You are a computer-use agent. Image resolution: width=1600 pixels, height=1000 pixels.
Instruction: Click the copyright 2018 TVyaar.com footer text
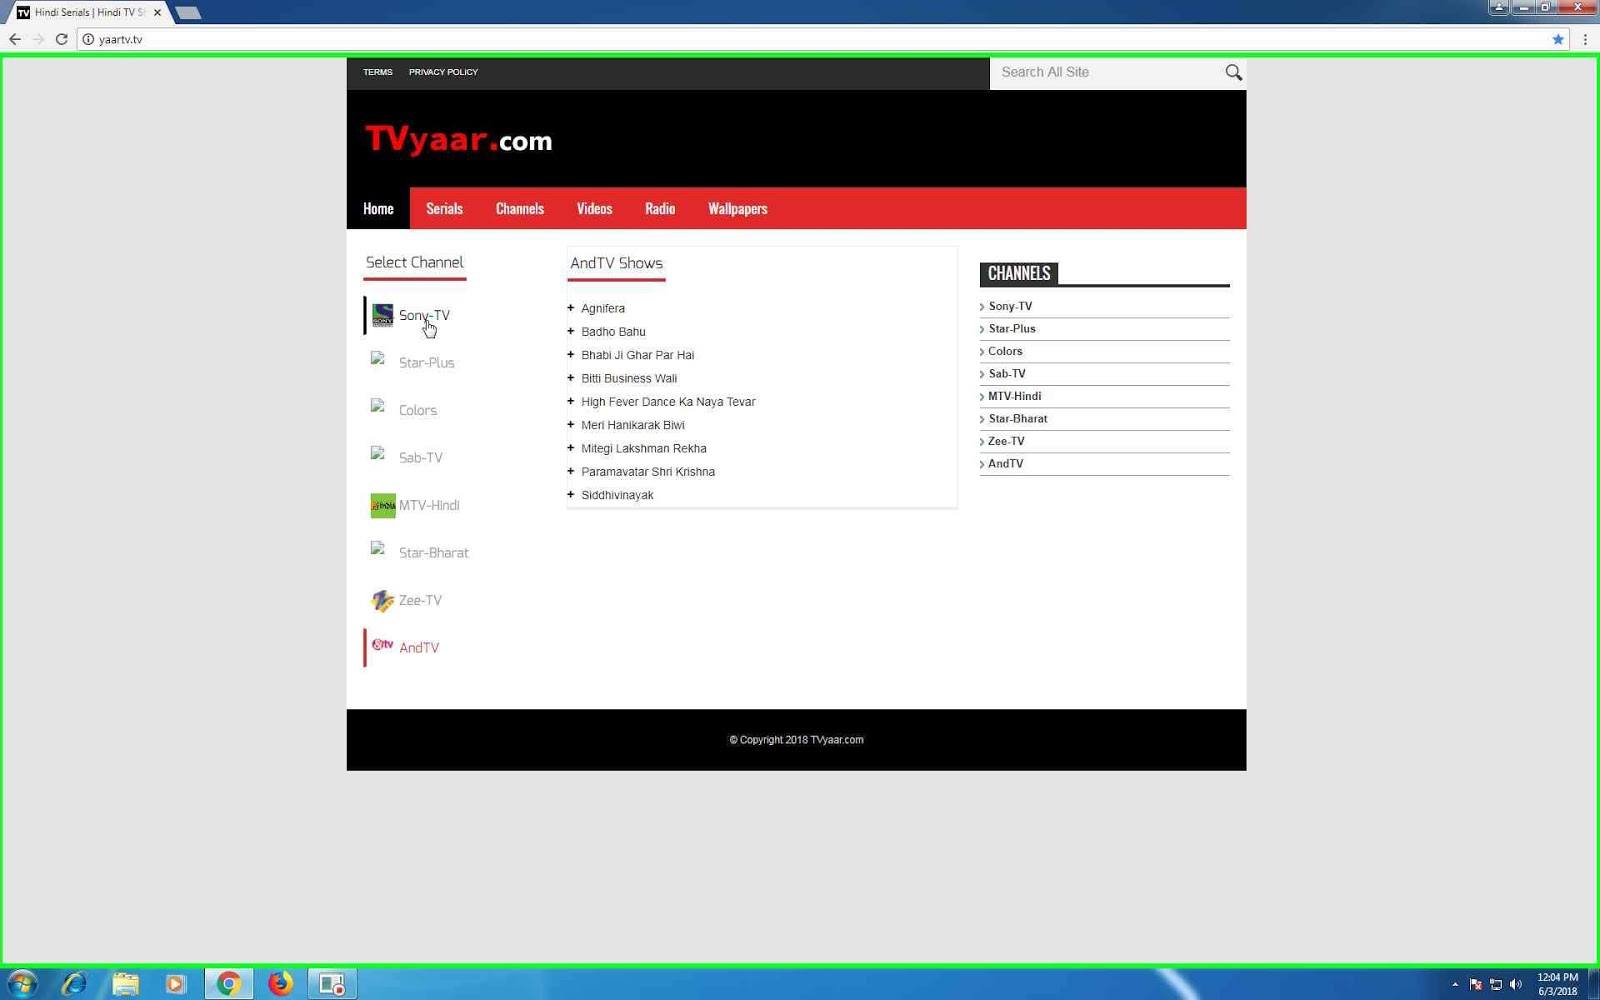[x=796, y=740]
